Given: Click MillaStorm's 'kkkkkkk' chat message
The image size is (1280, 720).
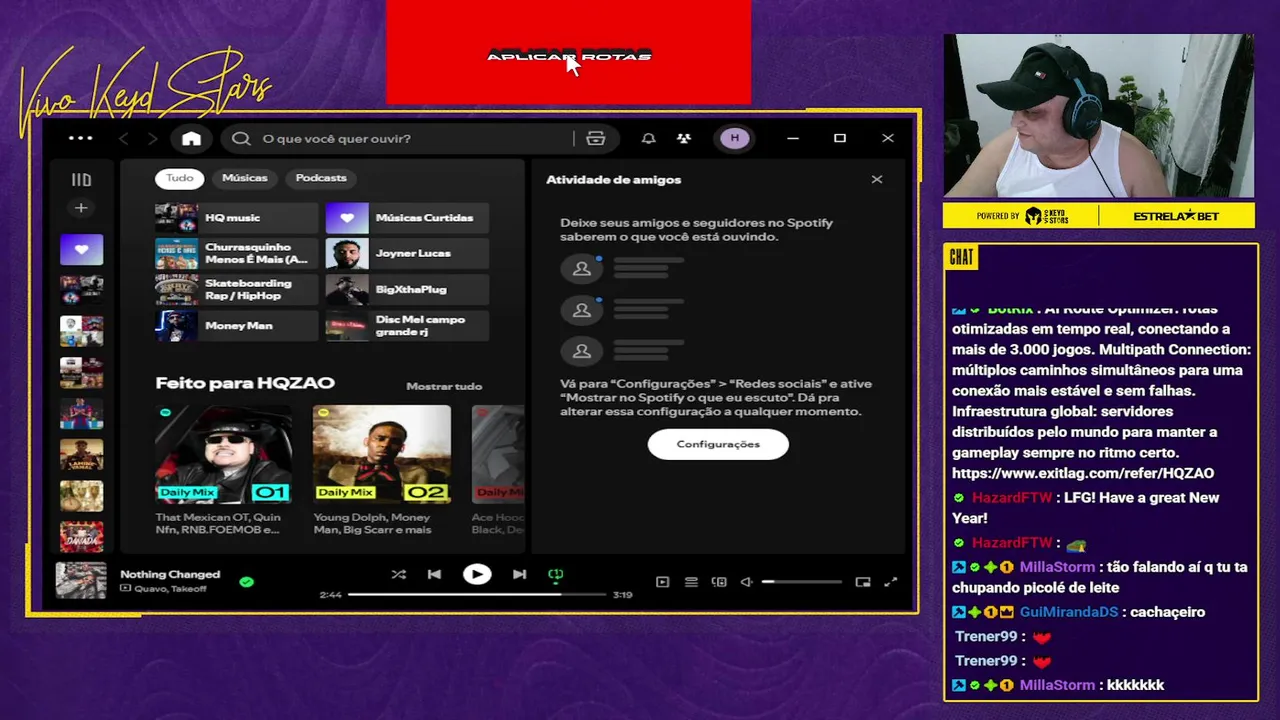Looking at the screenshot, I should (x=1058, y=686).
